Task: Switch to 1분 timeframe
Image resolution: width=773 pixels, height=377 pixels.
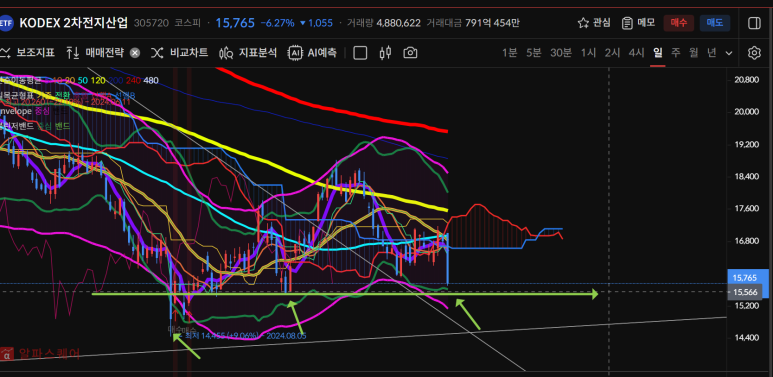Action: coord(510,53)
